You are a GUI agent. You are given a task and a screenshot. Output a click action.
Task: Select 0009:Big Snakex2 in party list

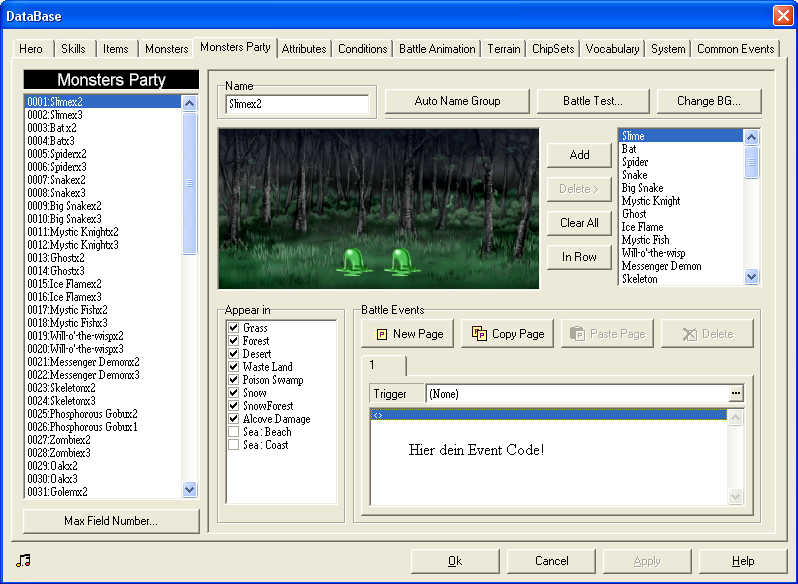coord(102,206)
